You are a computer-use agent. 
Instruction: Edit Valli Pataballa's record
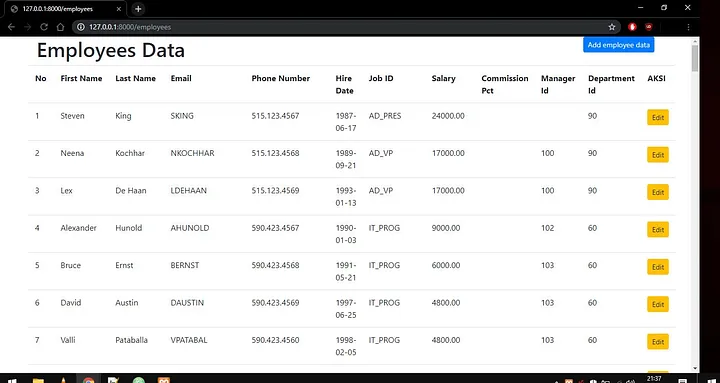(x=658, y=342)
